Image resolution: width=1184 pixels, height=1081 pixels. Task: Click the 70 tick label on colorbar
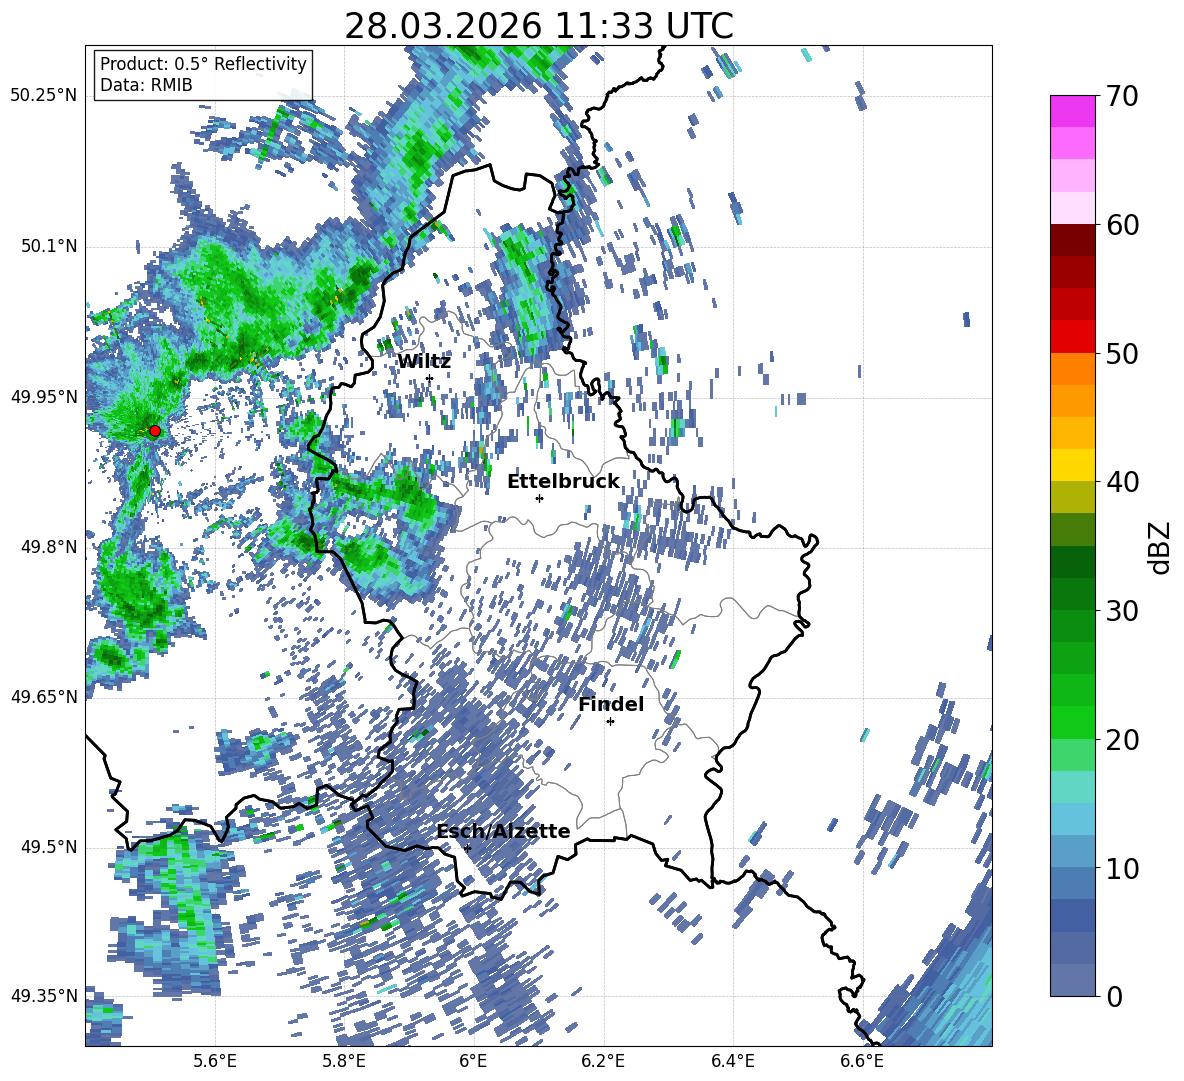(1122, 96)
